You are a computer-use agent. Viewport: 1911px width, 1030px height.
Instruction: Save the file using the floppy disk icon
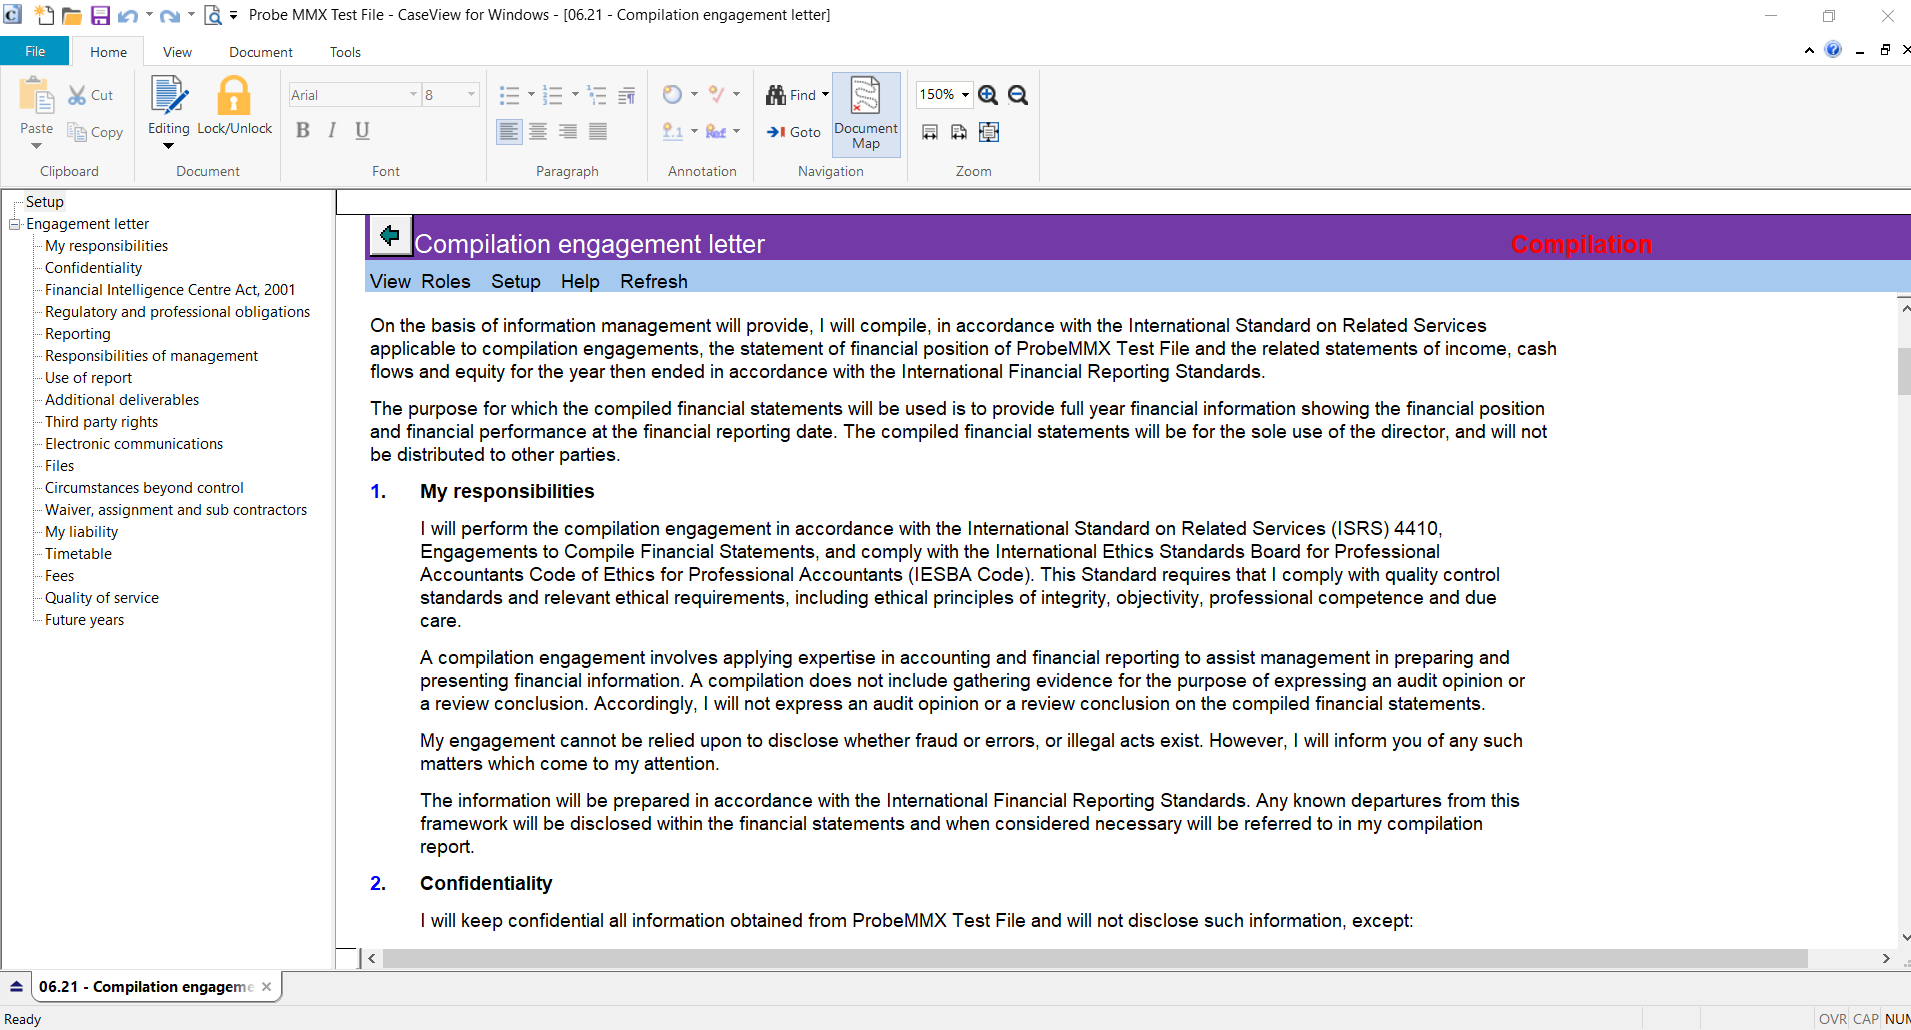tap(100, 15)
